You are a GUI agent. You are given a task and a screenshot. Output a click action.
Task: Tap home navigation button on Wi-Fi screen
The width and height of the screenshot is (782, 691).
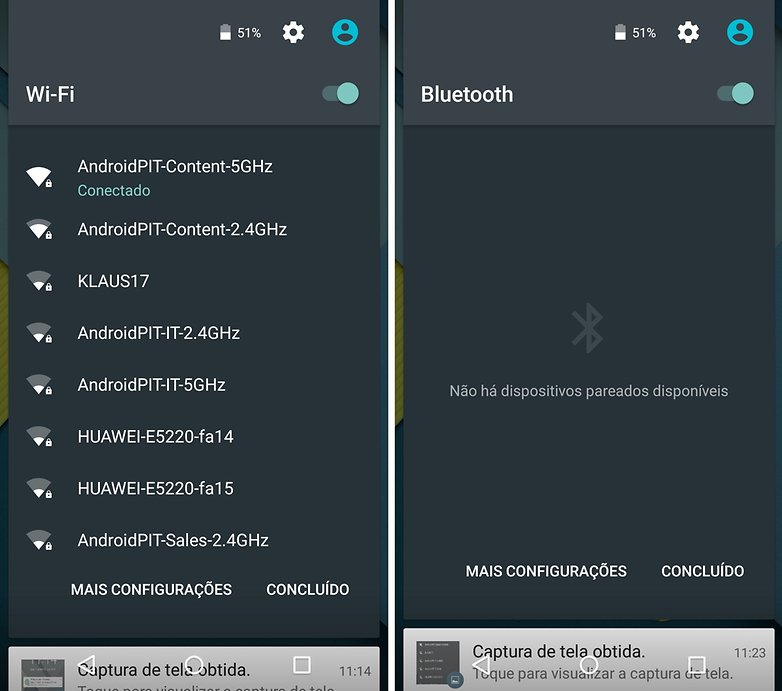(x=194, y=665)
